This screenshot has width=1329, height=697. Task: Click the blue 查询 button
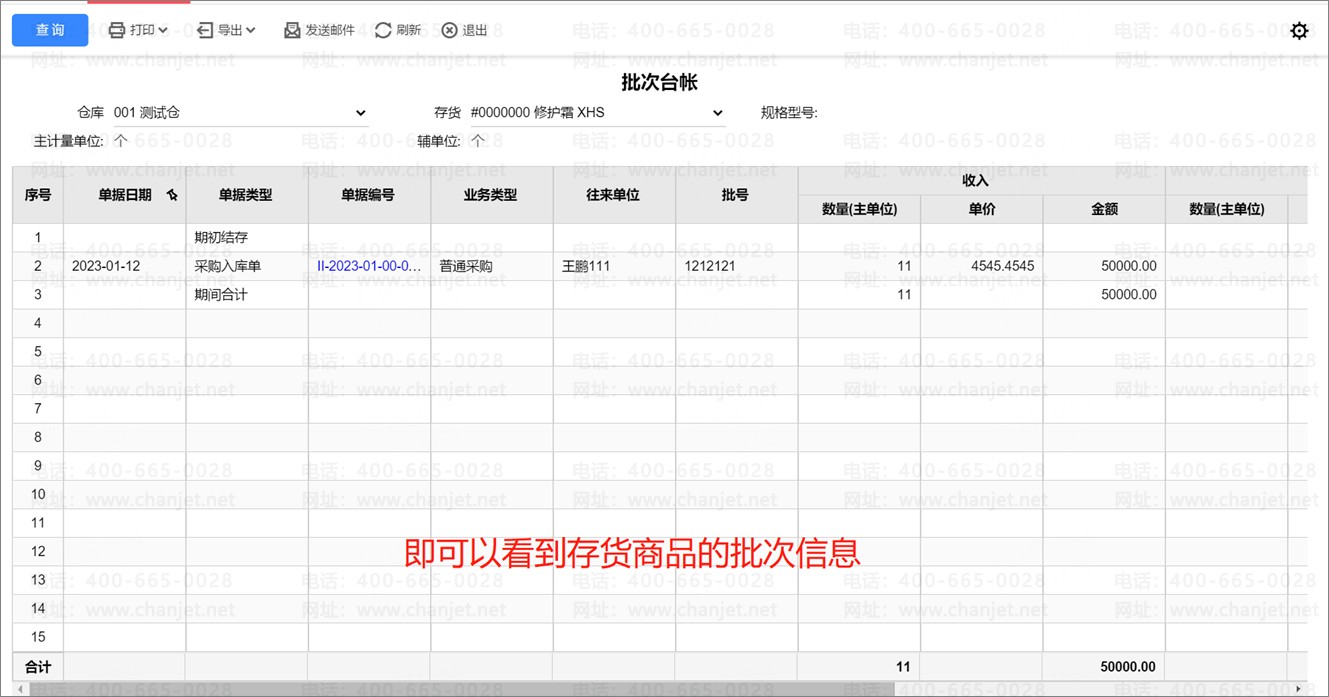pyautogui.click(x=50, y=30)
